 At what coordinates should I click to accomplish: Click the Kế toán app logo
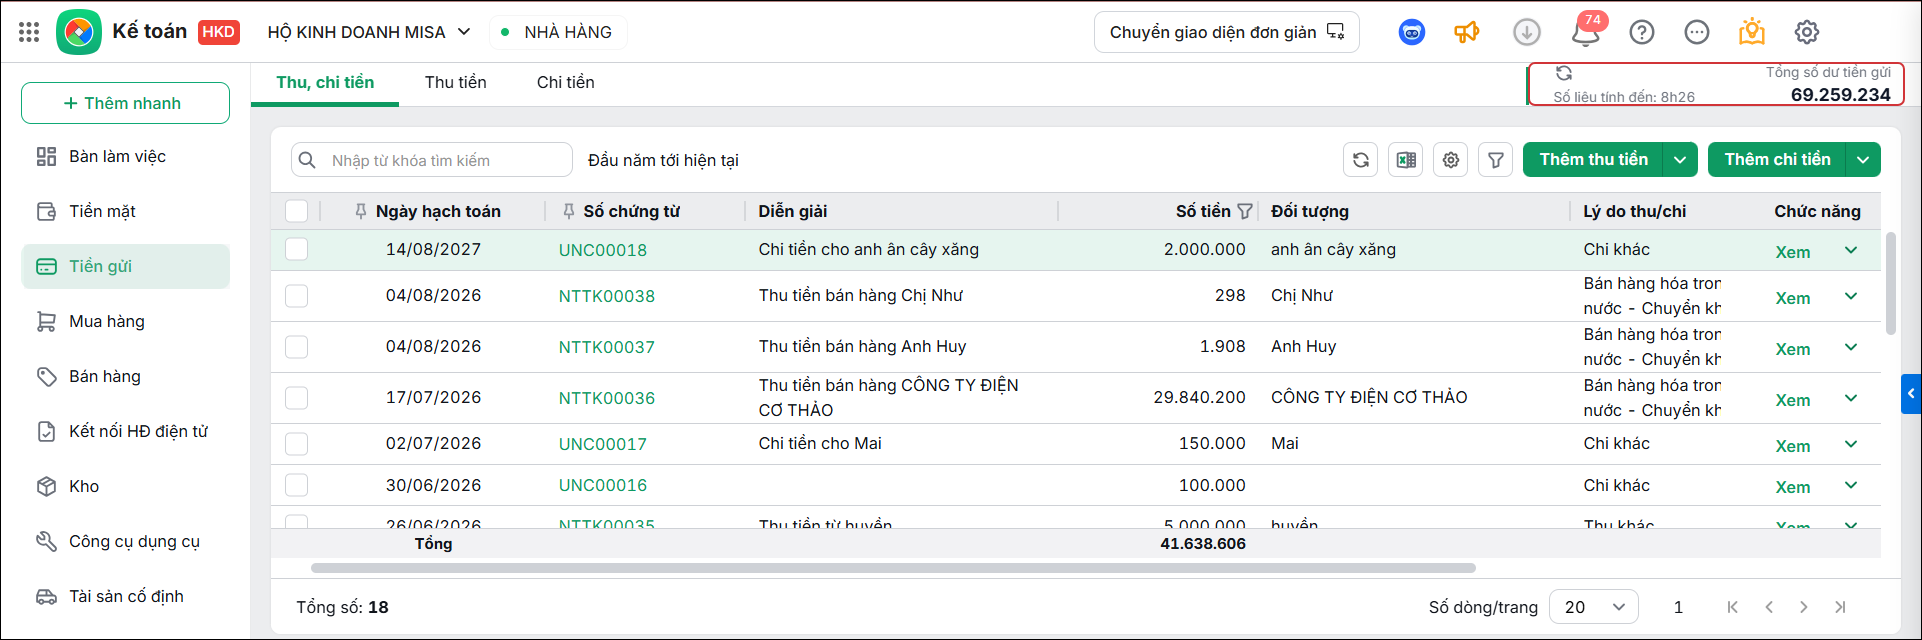tap(79, 32)
